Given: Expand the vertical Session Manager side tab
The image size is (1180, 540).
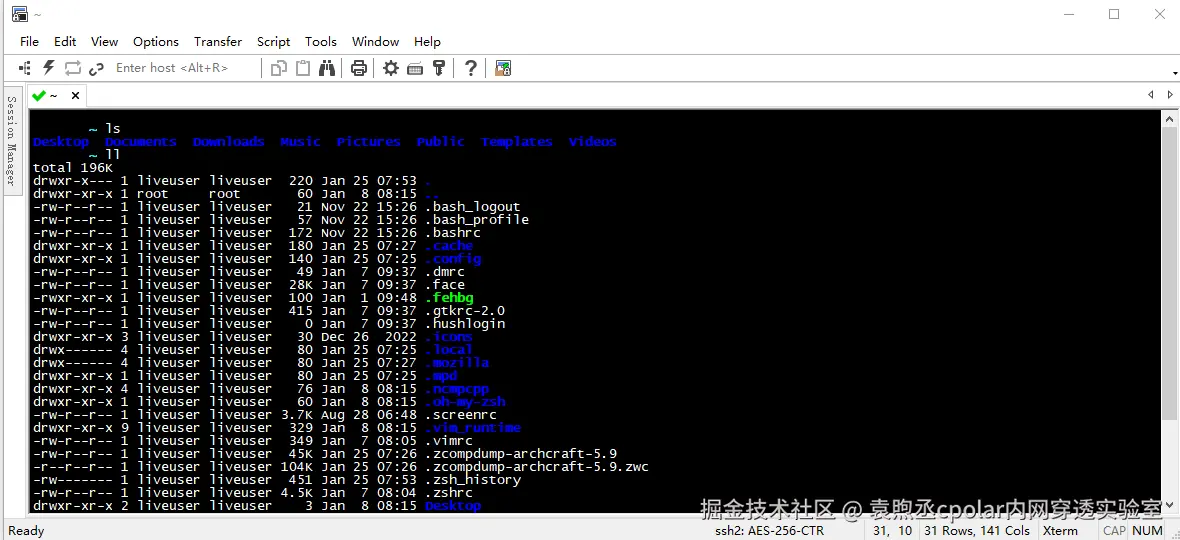Looking at the screenshot, I should 11,140.
